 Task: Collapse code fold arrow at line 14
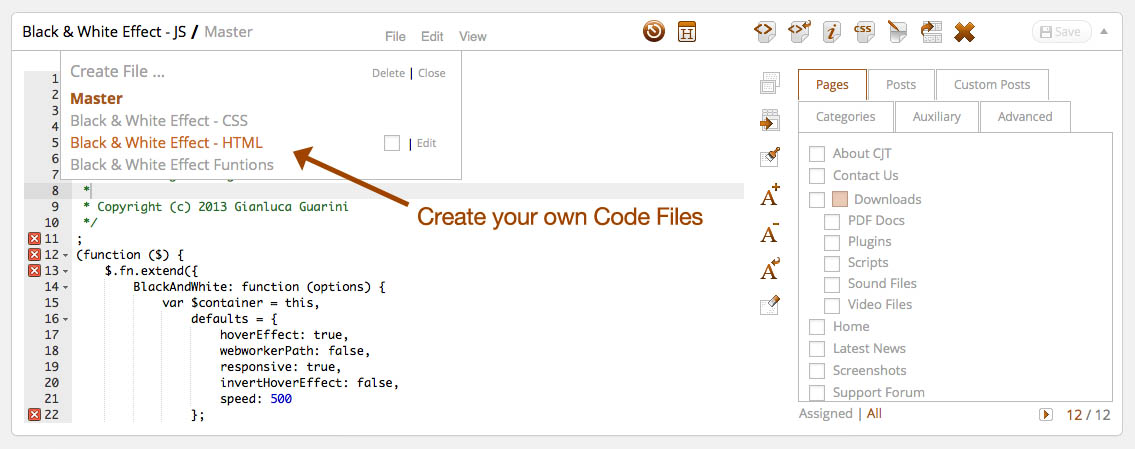tap(65, 287)
